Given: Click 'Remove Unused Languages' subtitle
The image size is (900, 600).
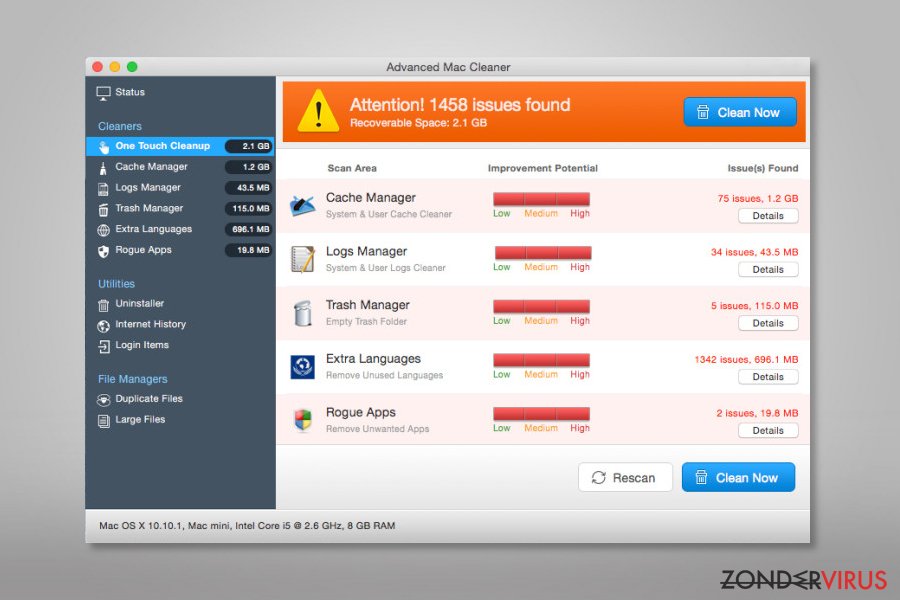Looking at the screenshot, I should click(385, 376).
